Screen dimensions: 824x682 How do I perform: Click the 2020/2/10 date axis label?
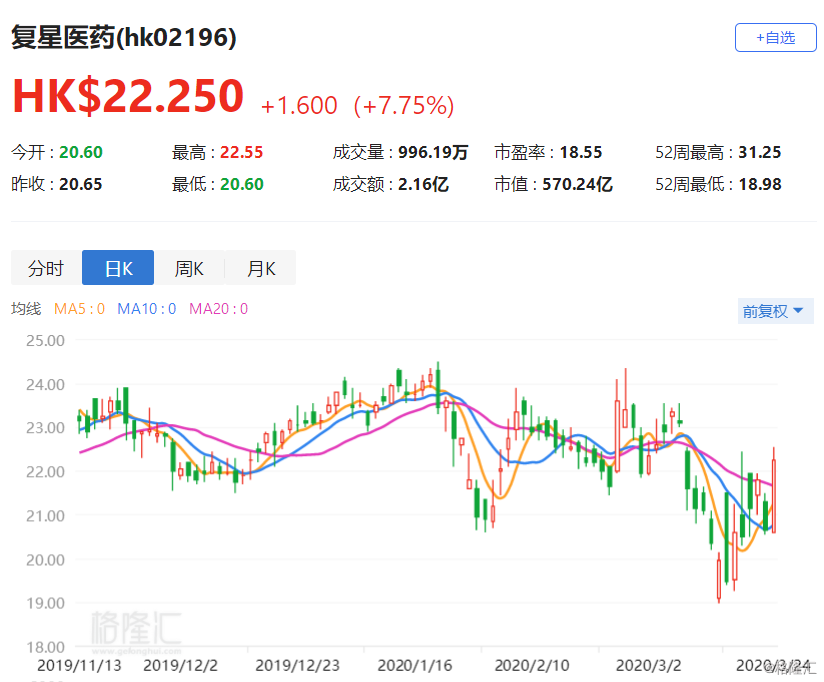pyautogui.click(x=532, y=666)
